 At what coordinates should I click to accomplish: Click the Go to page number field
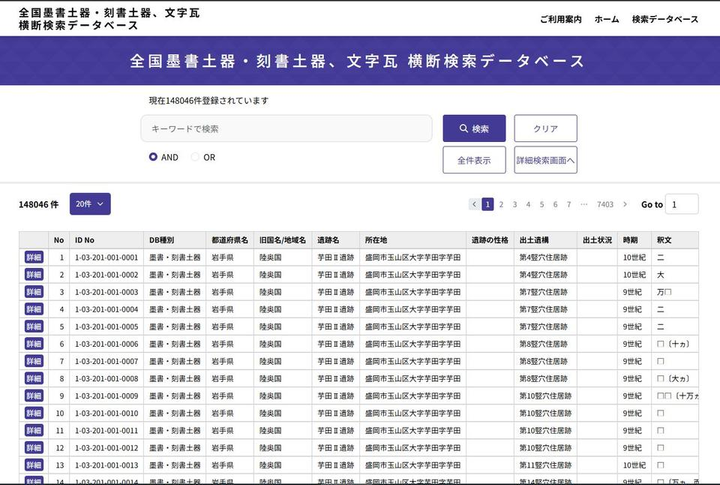(682, 204)
